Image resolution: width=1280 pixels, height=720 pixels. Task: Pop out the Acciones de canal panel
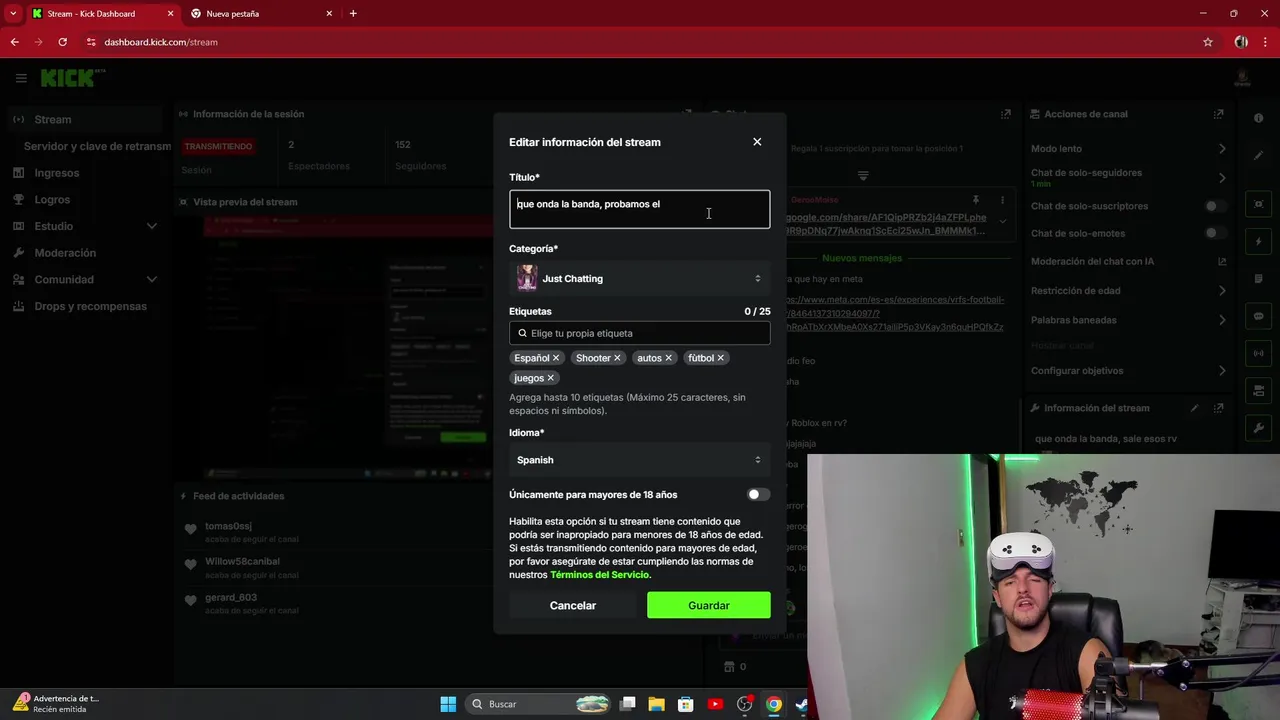pos(1218,114)
